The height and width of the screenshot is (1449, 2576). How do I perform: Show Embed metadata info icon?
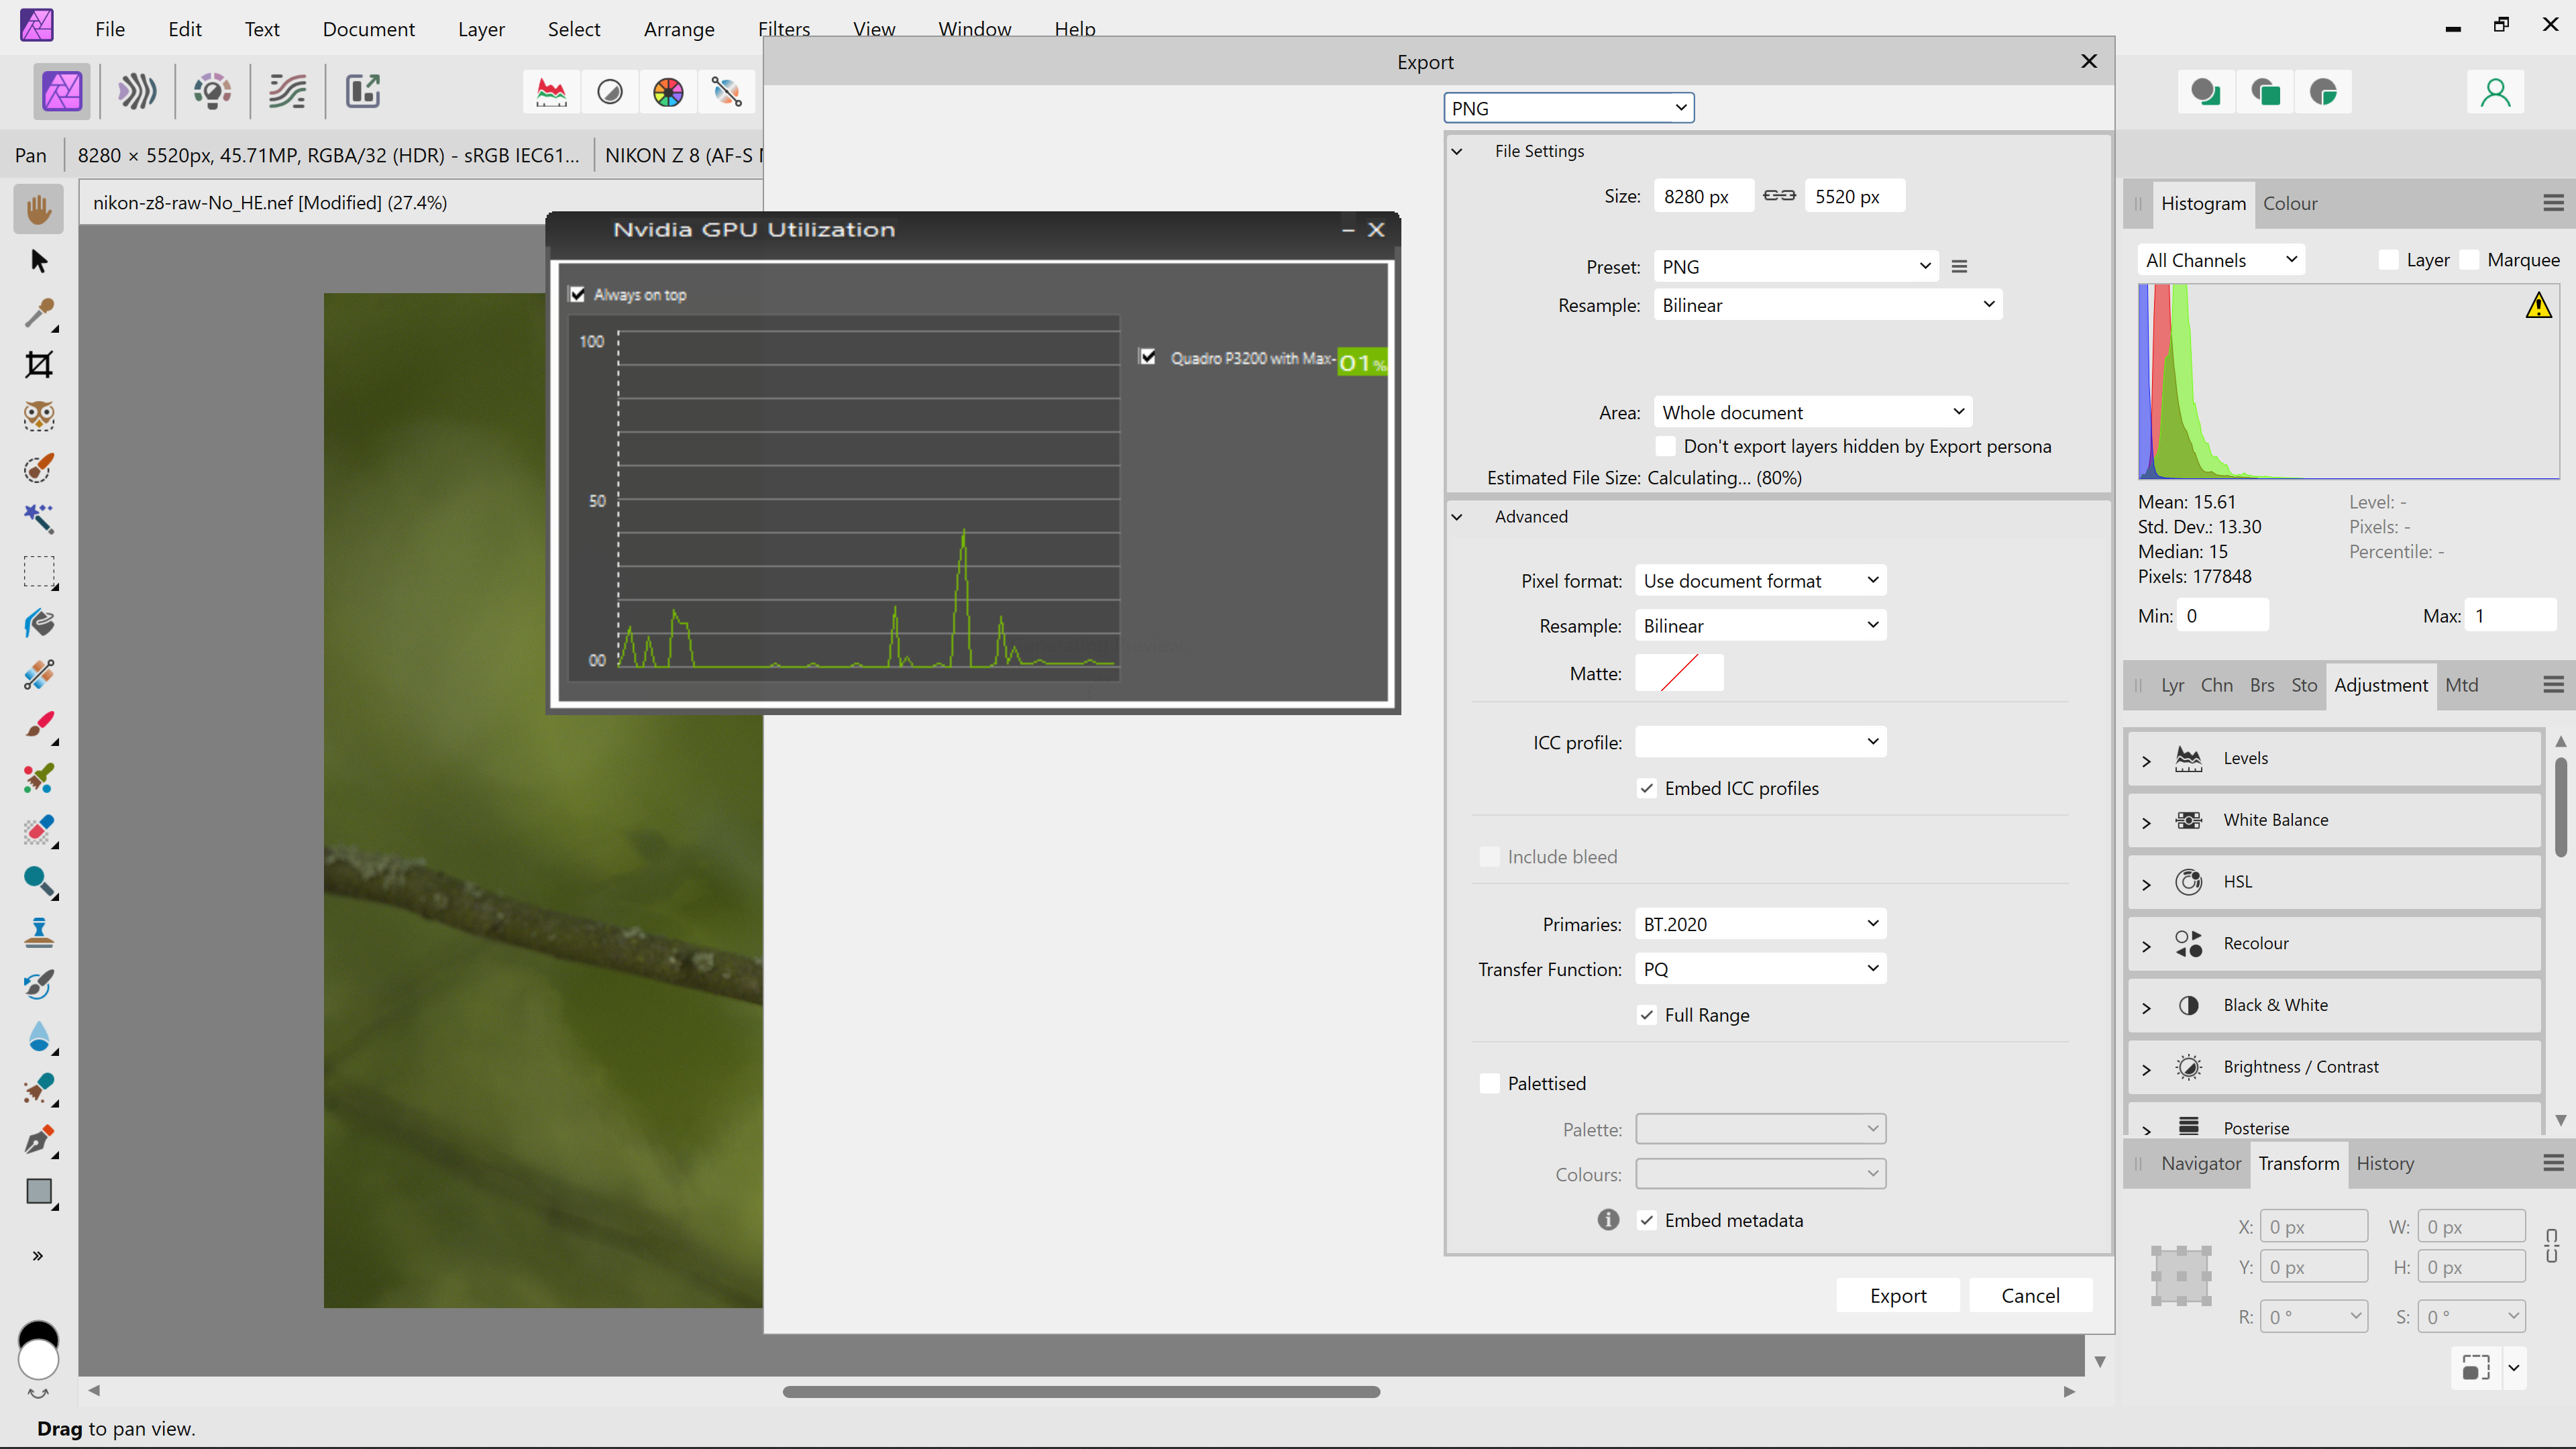tap(1608, 1219)
